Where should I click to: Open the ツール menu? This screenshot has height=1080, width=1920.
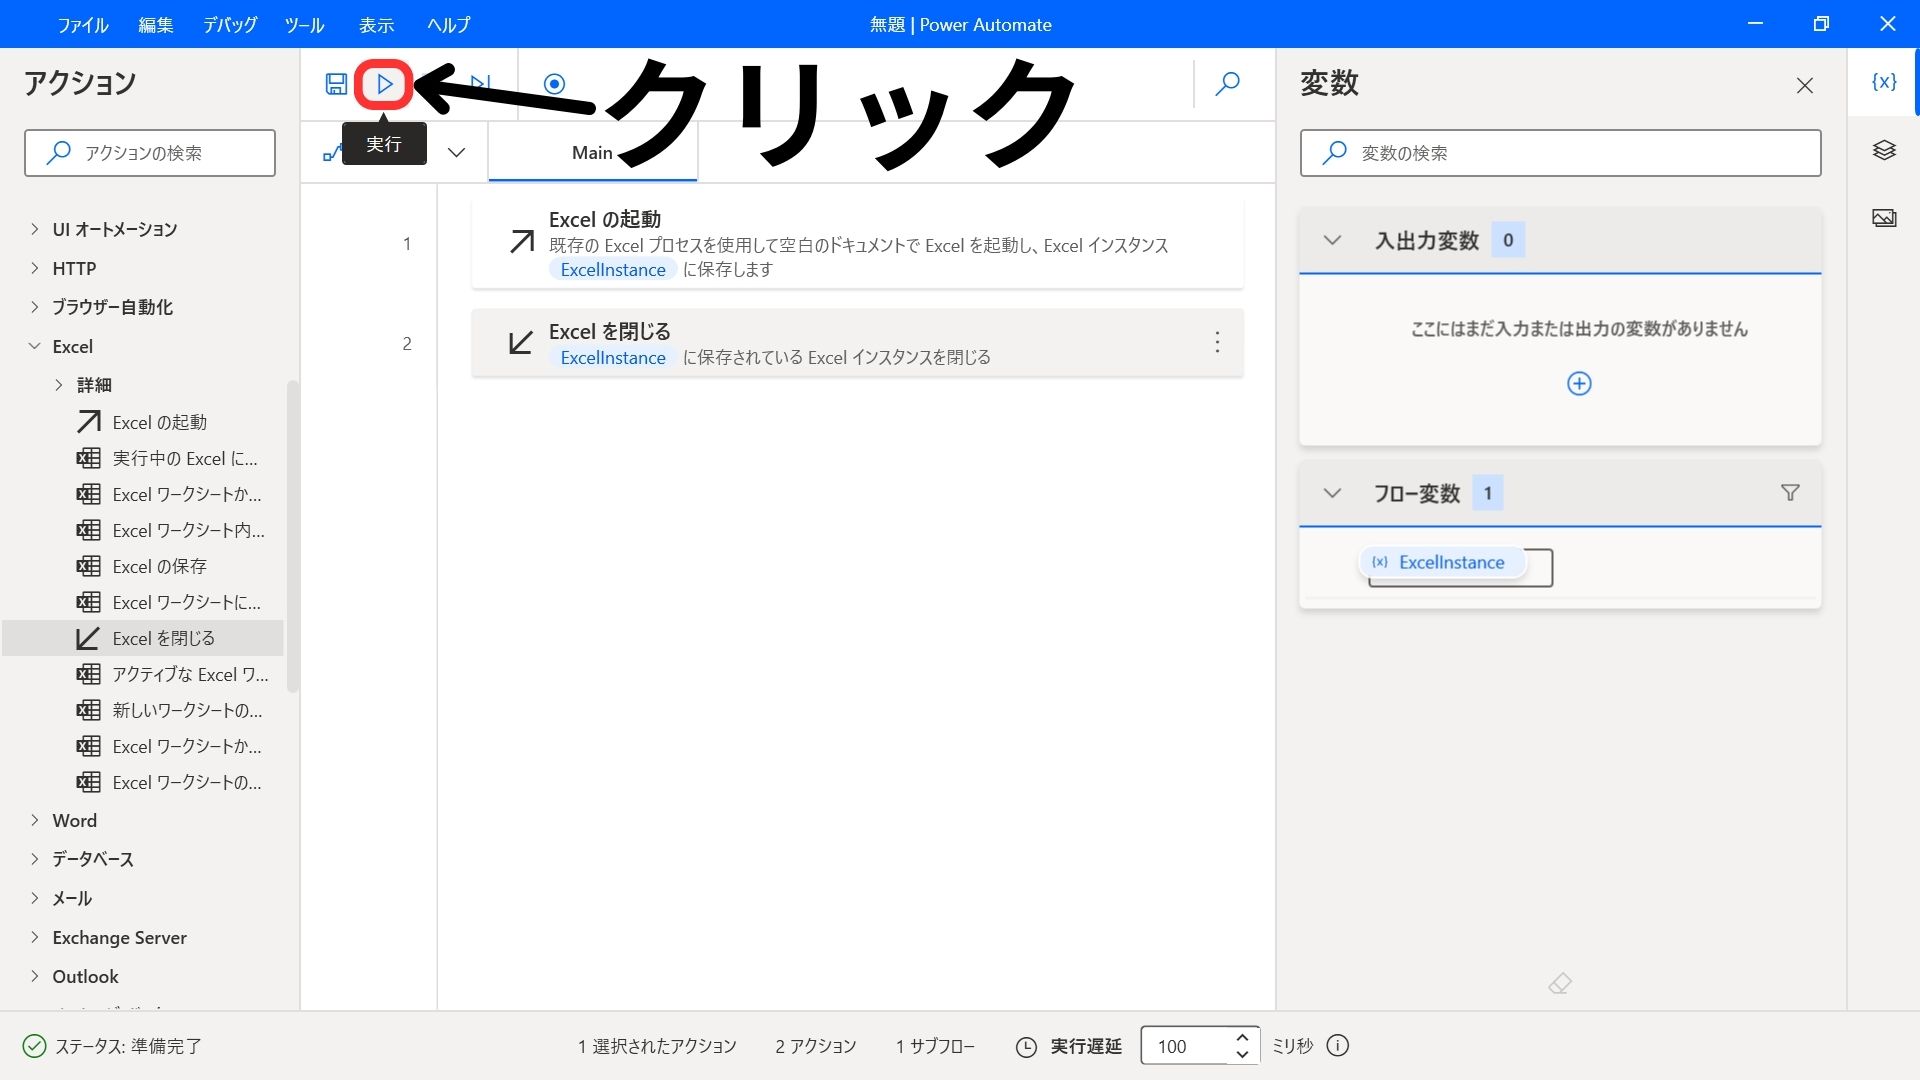point(304,24)
